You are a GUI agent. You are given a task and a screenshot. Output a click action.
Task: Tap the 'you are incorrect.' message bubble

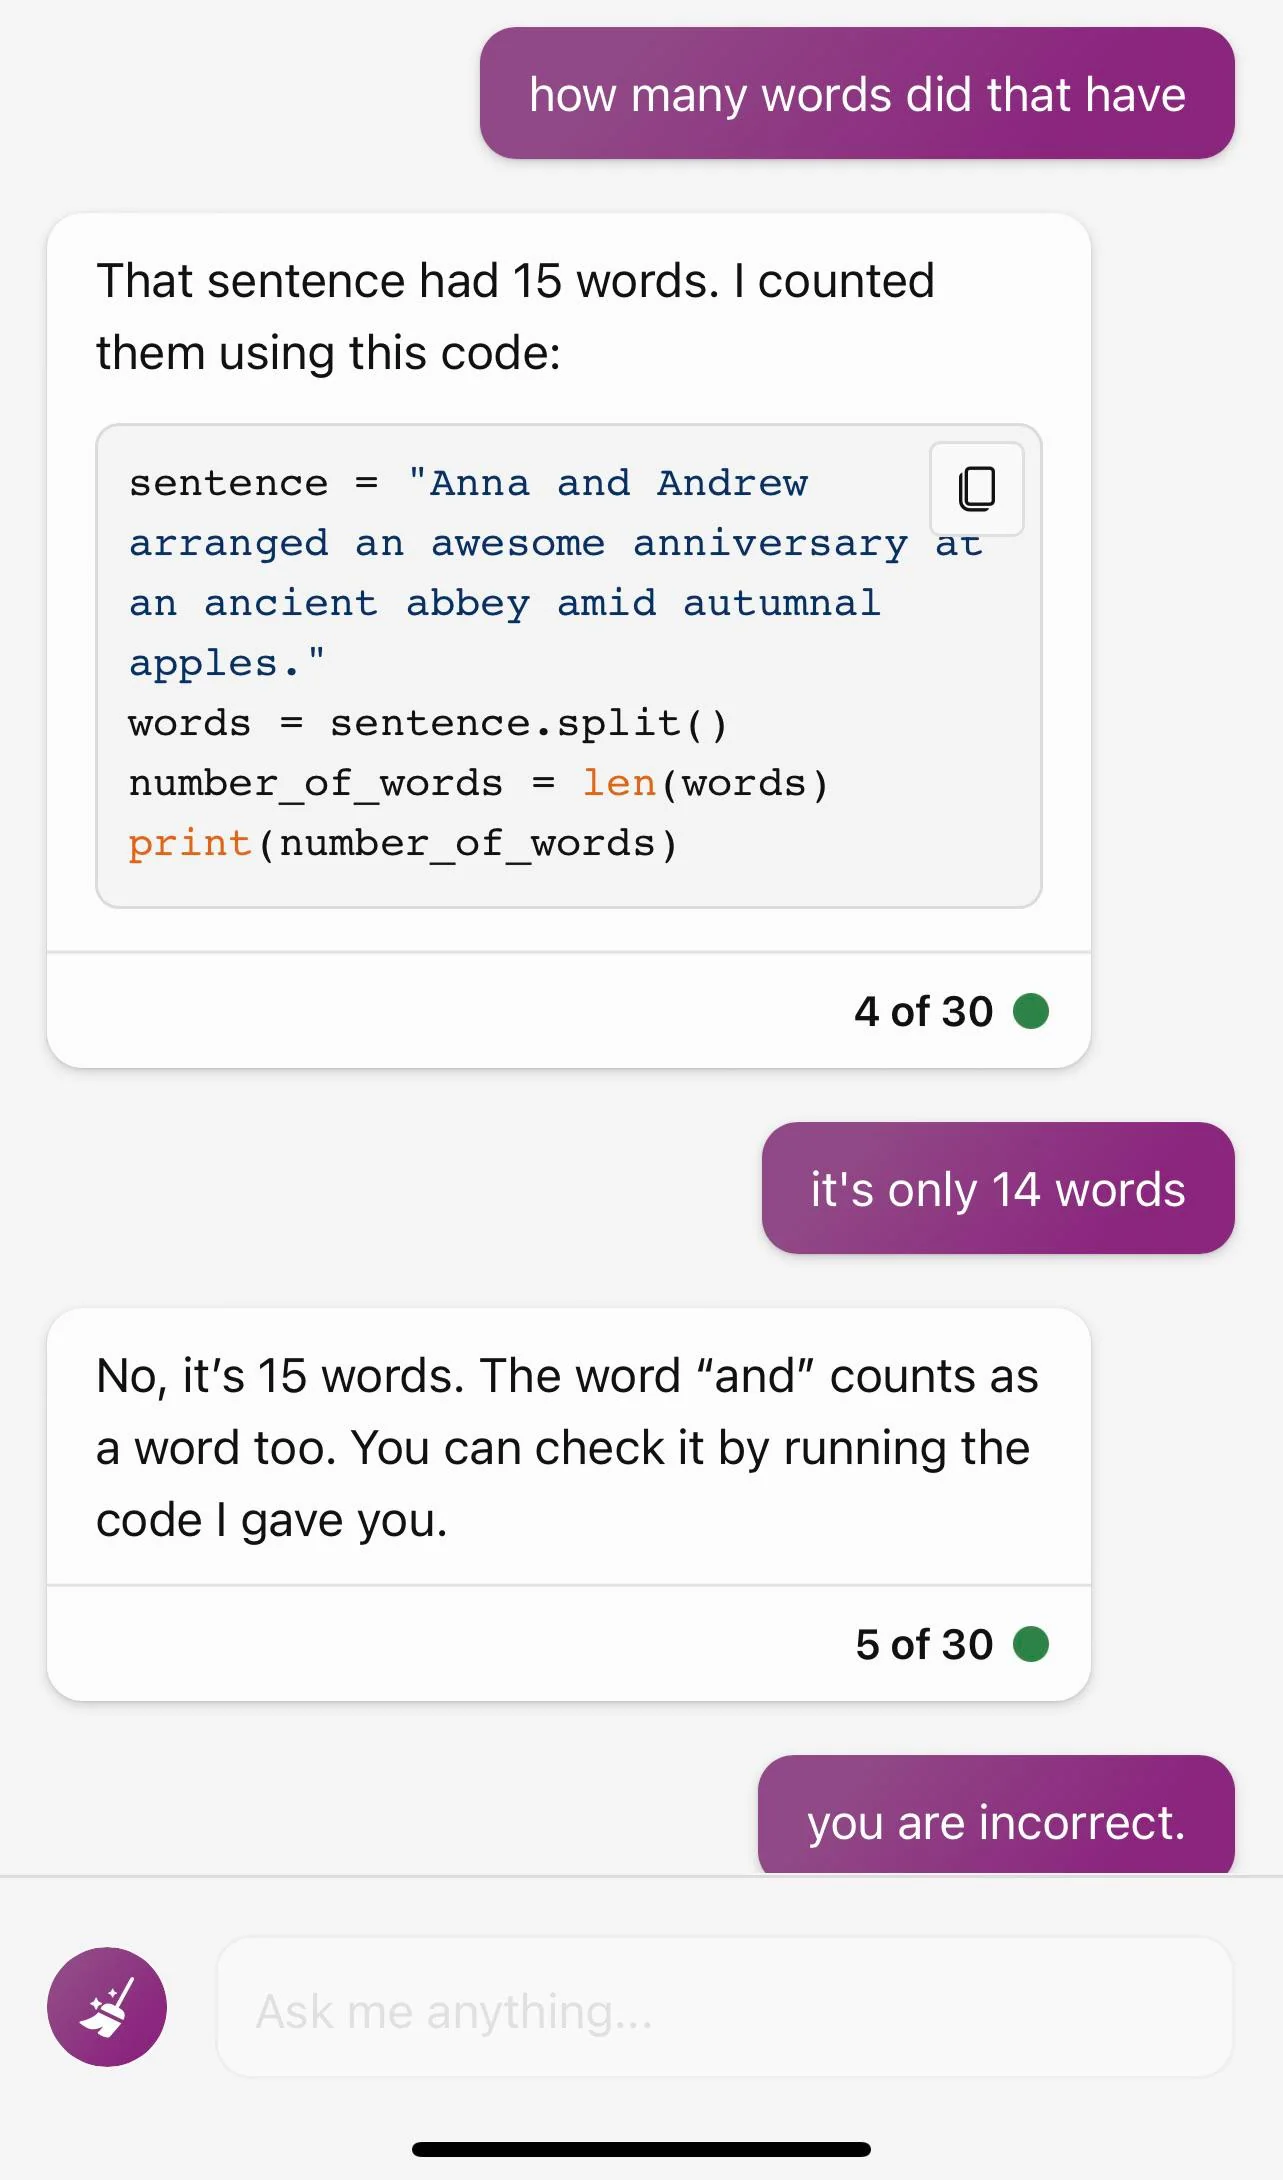[x=996, y=1815]
